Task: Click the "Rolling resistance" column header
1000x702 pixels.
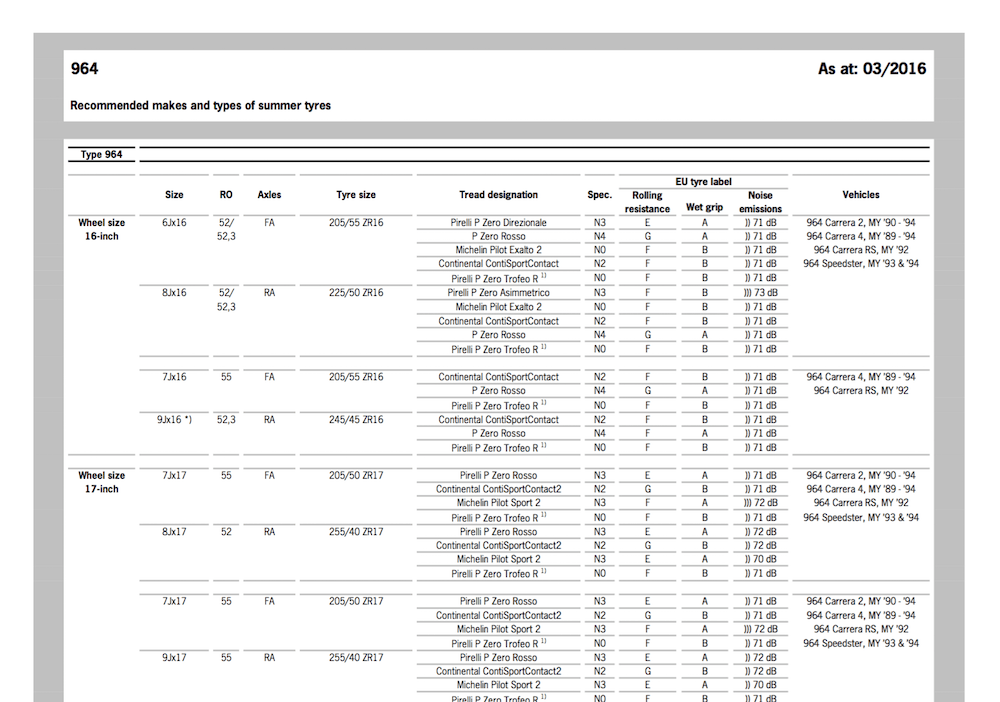Action: [x=647, y=202]
